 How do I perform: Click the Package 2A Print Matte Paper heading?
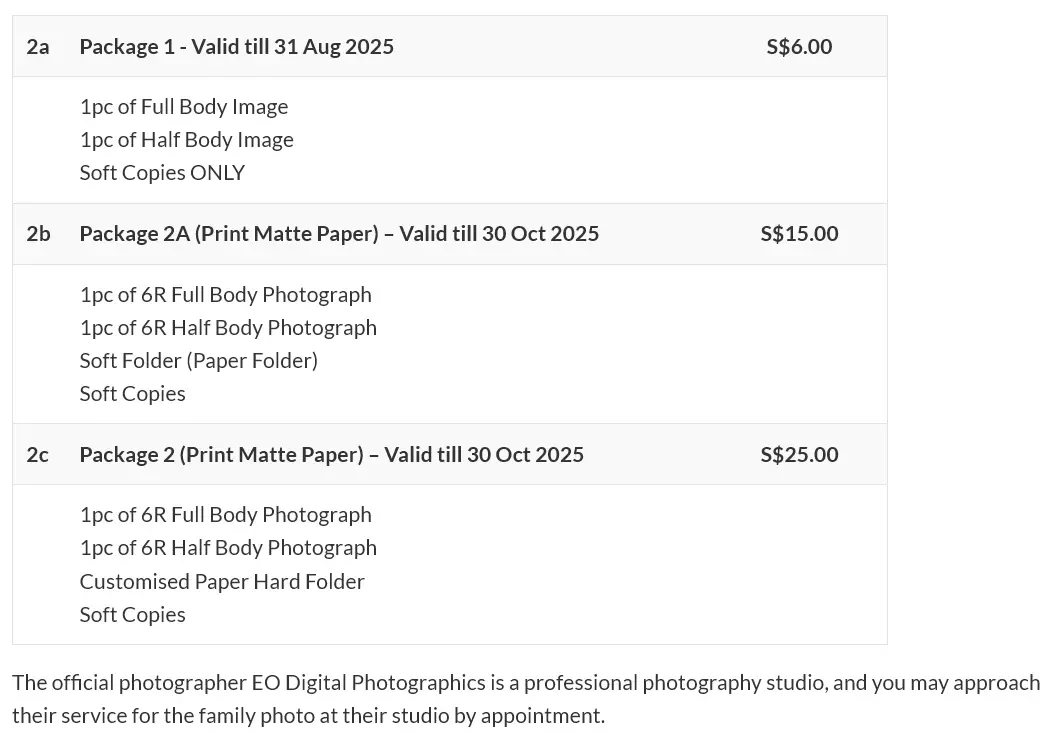(x=339, y=233)
